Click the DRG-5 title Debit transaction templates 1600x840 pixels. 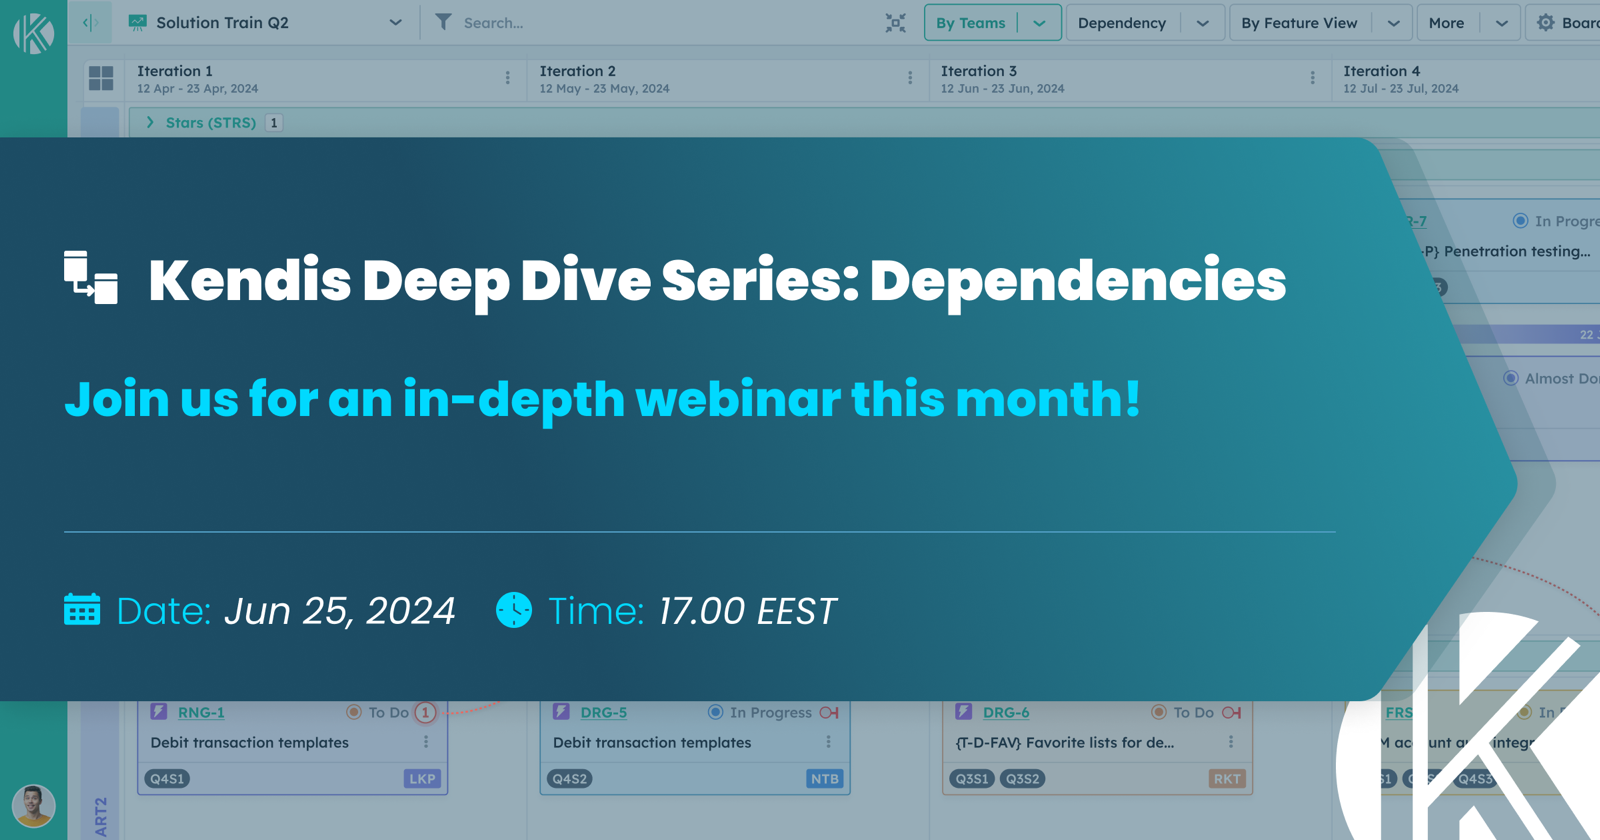pyautogui.click(x=652, y=743)
